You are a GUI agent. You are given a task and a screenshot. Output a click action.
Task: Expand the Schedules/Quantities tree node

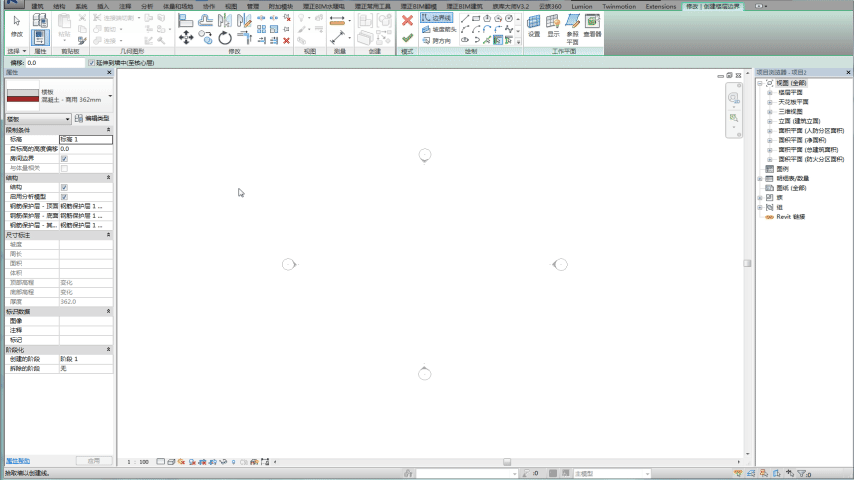[x=760, y=179]
